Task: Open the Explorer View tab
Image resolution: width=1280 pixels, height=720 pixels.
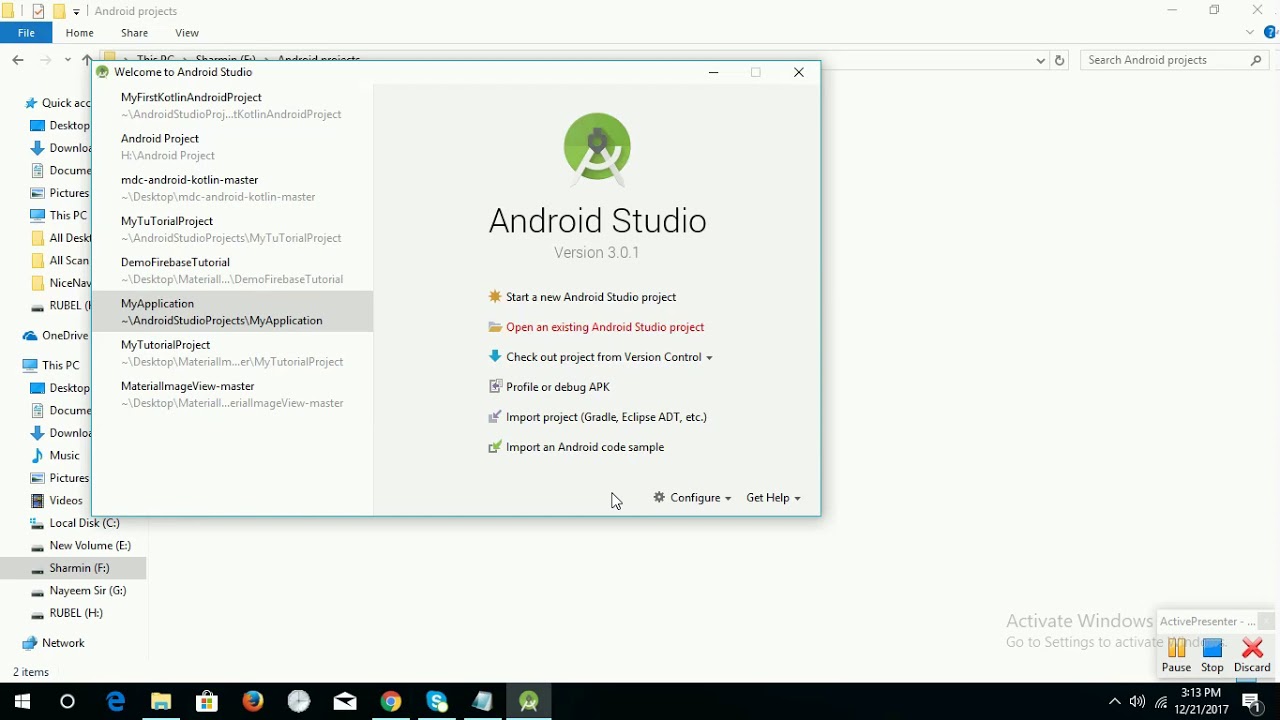Action: click(x=187, y=33)
